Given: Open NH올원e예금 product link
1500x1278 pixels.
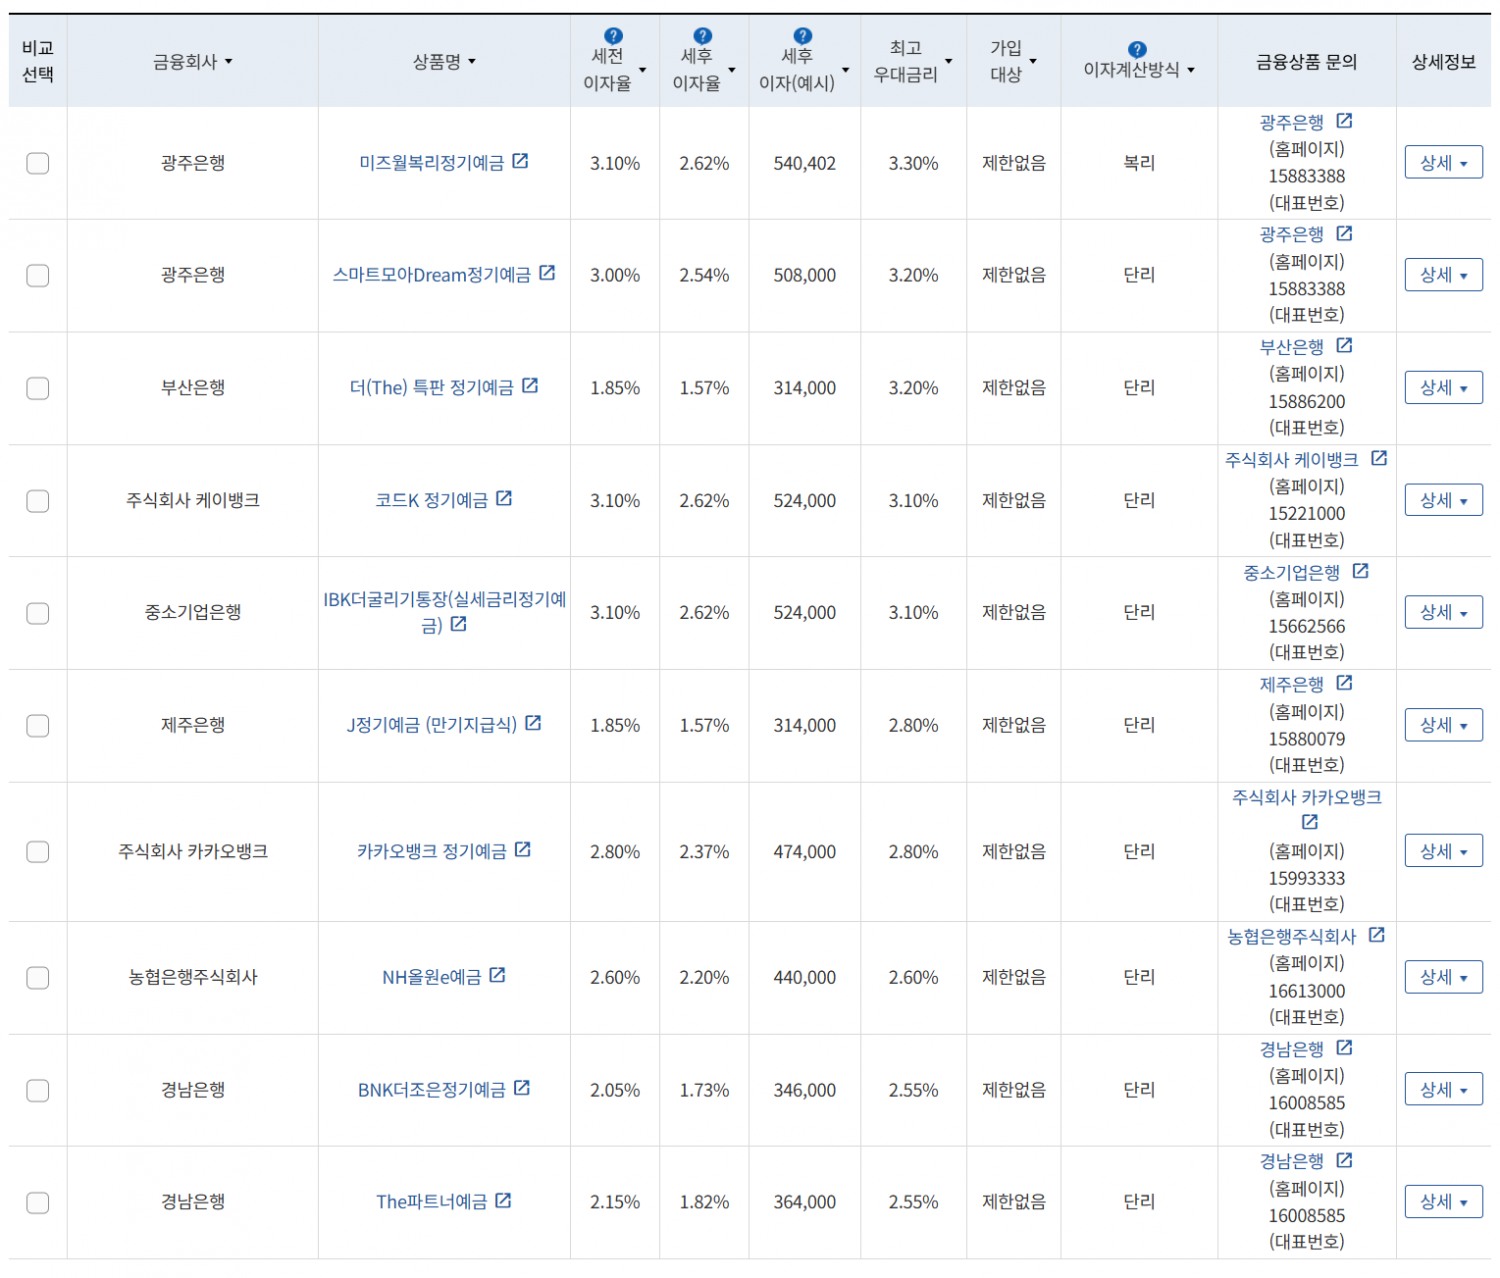Looking at the screenshot, I should [432, 977].
